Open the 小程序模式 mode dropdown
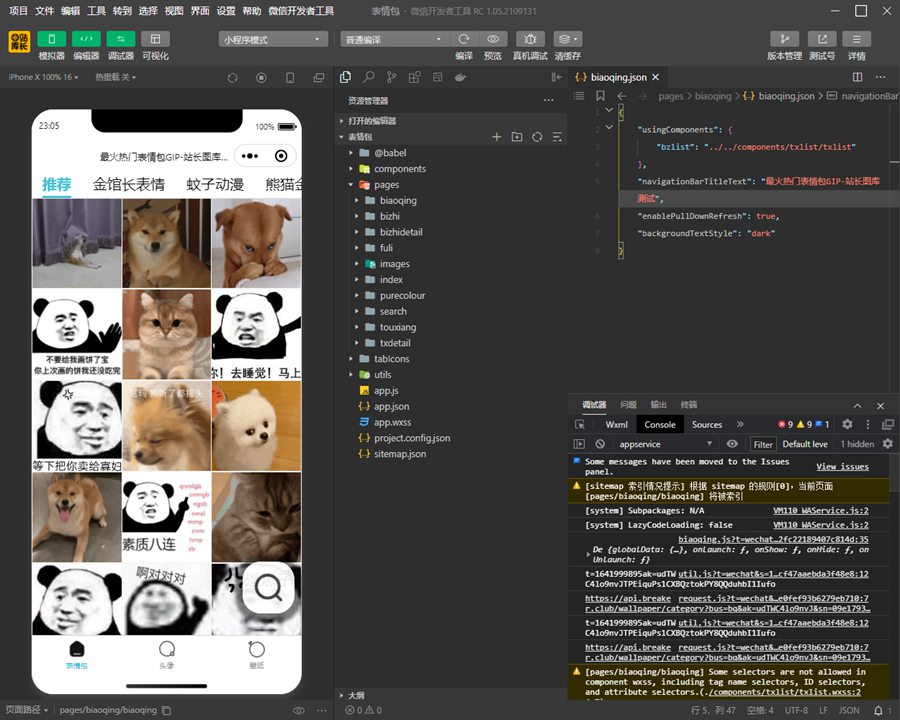Viewport: 900px width, 720px height. [x=273, y=39]
